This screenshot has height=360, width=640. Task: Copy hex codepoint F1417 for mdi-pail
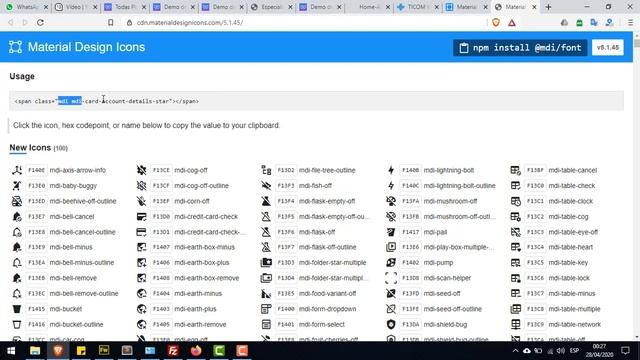tap(410, 232)
